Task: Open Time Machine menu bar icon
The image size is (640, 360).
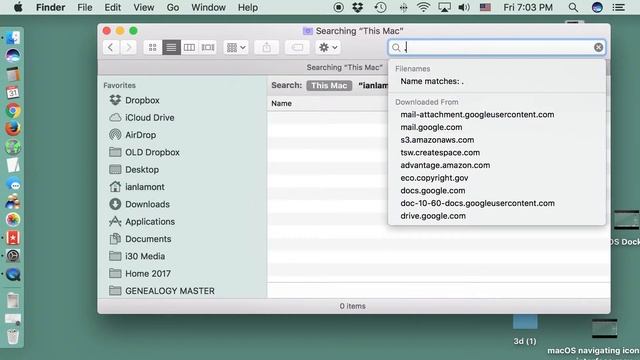Action: 380,7
